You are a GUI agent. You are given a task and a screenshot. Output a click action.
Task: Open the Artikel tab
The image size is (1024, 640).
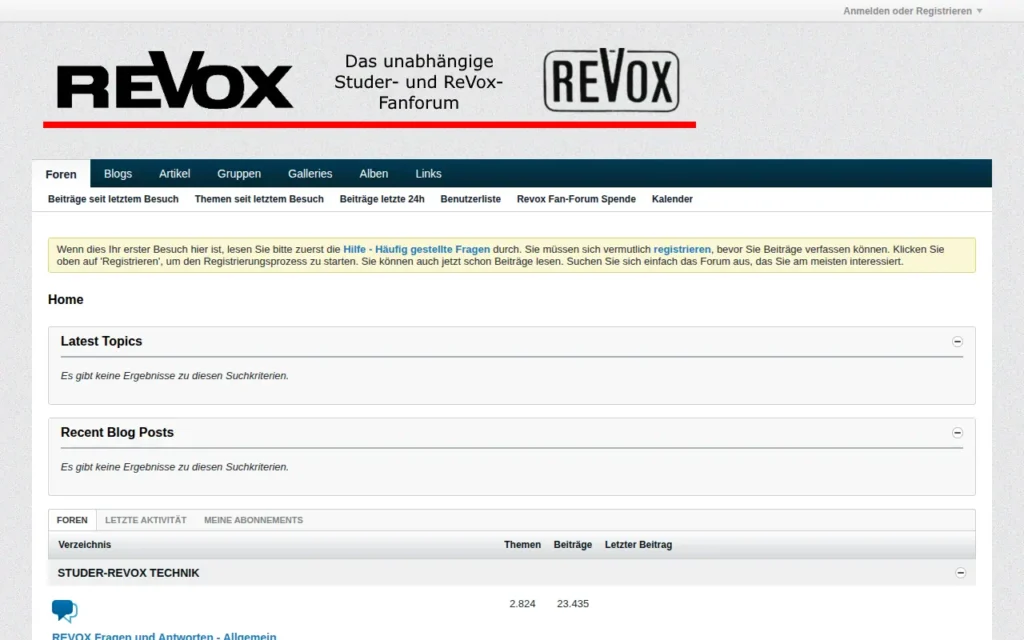tap(174, 174)
